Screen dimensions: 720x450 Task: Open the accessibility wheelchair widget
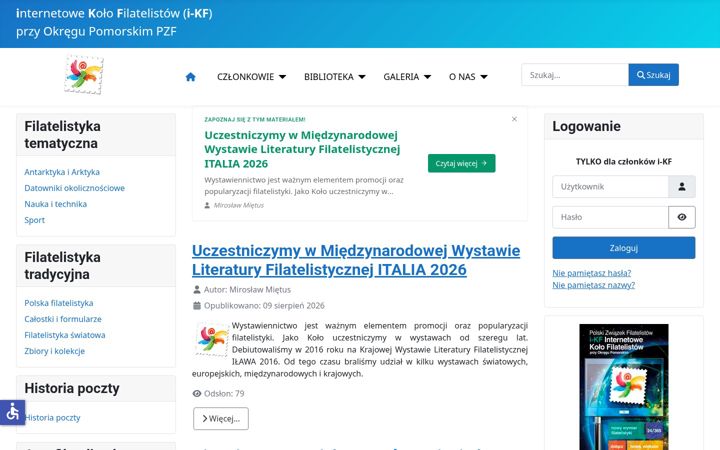pyautogui.click(x=12, y=412)
